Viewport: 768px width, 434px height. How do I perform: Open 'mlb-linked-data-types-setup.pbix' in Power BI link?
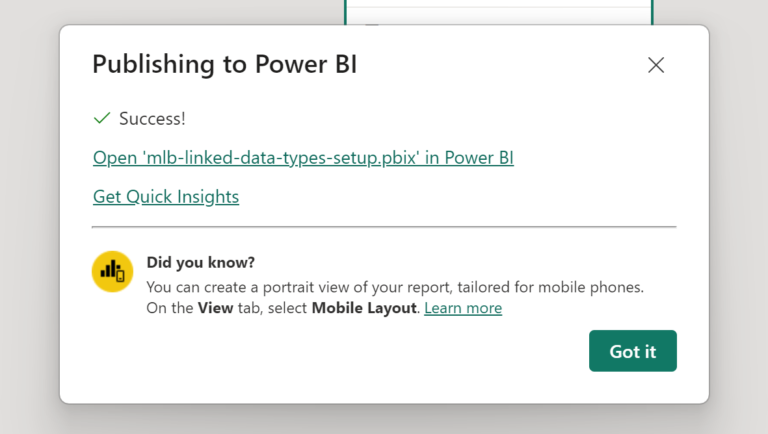point(303,158)
